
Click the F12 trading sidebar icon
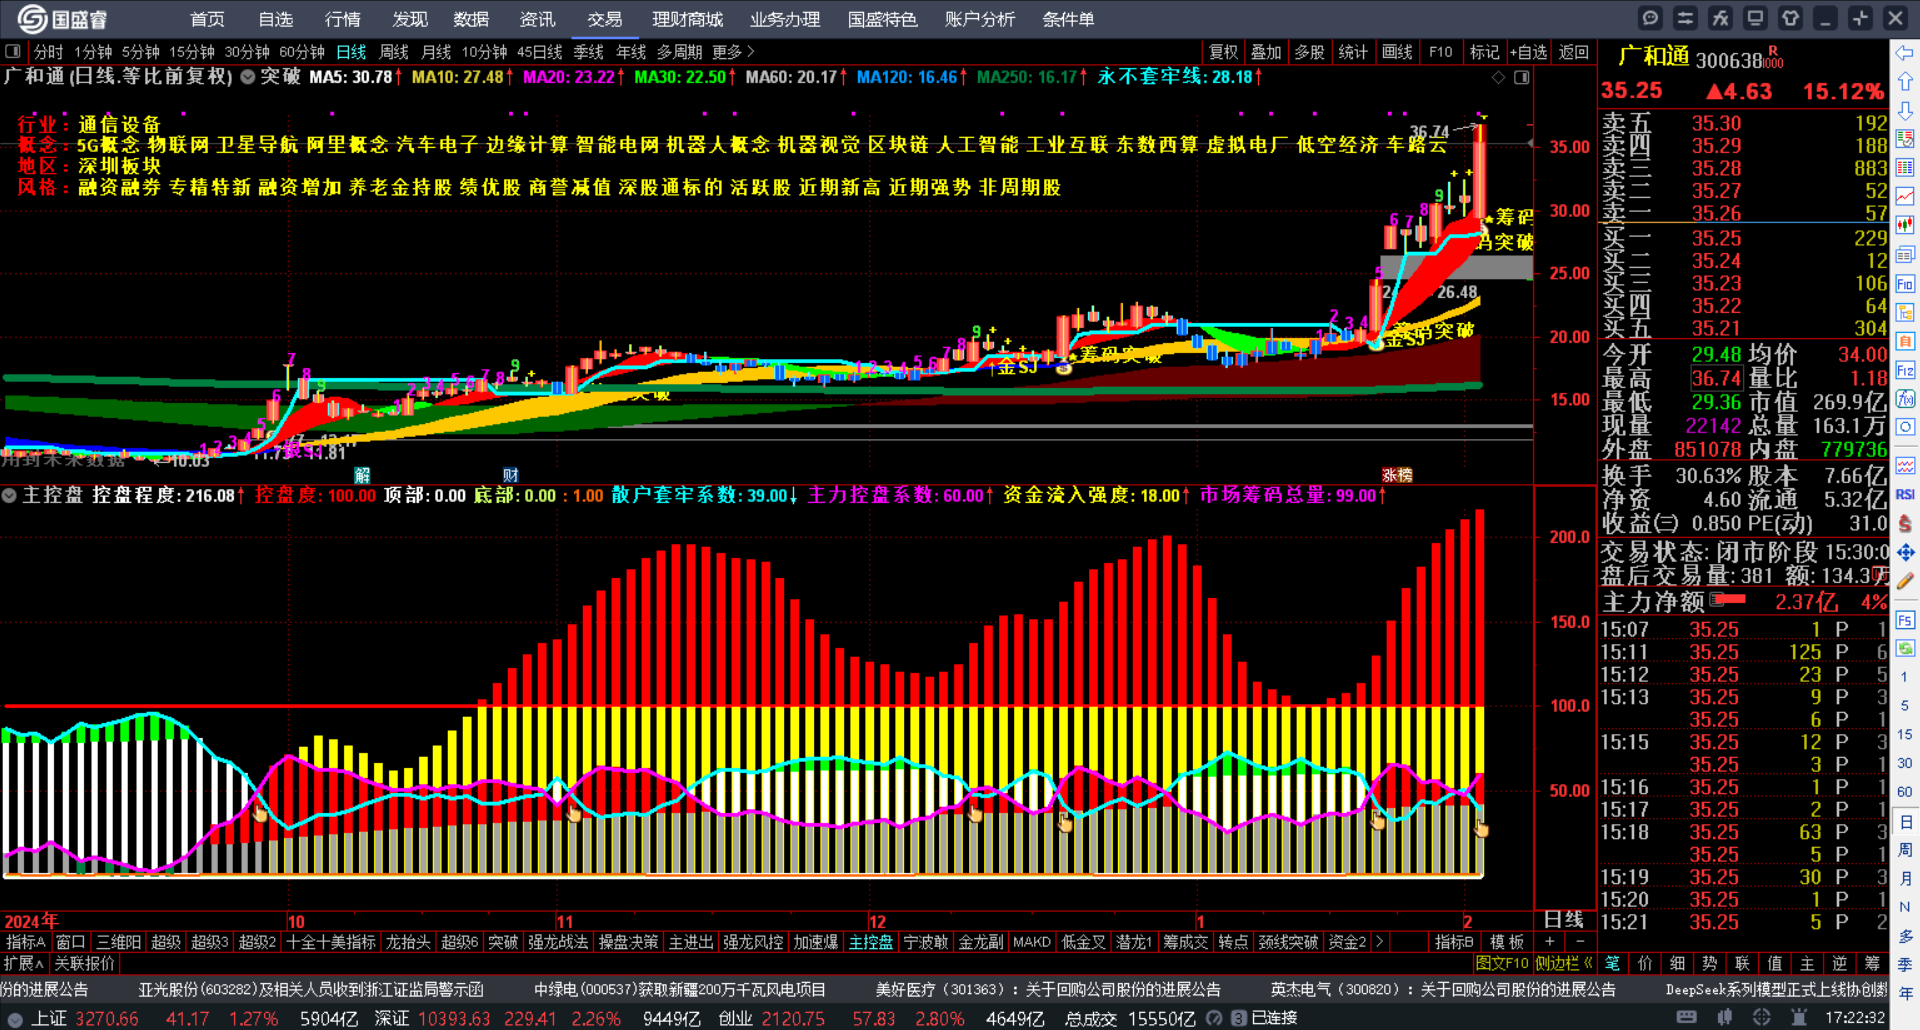[1905, 370]
